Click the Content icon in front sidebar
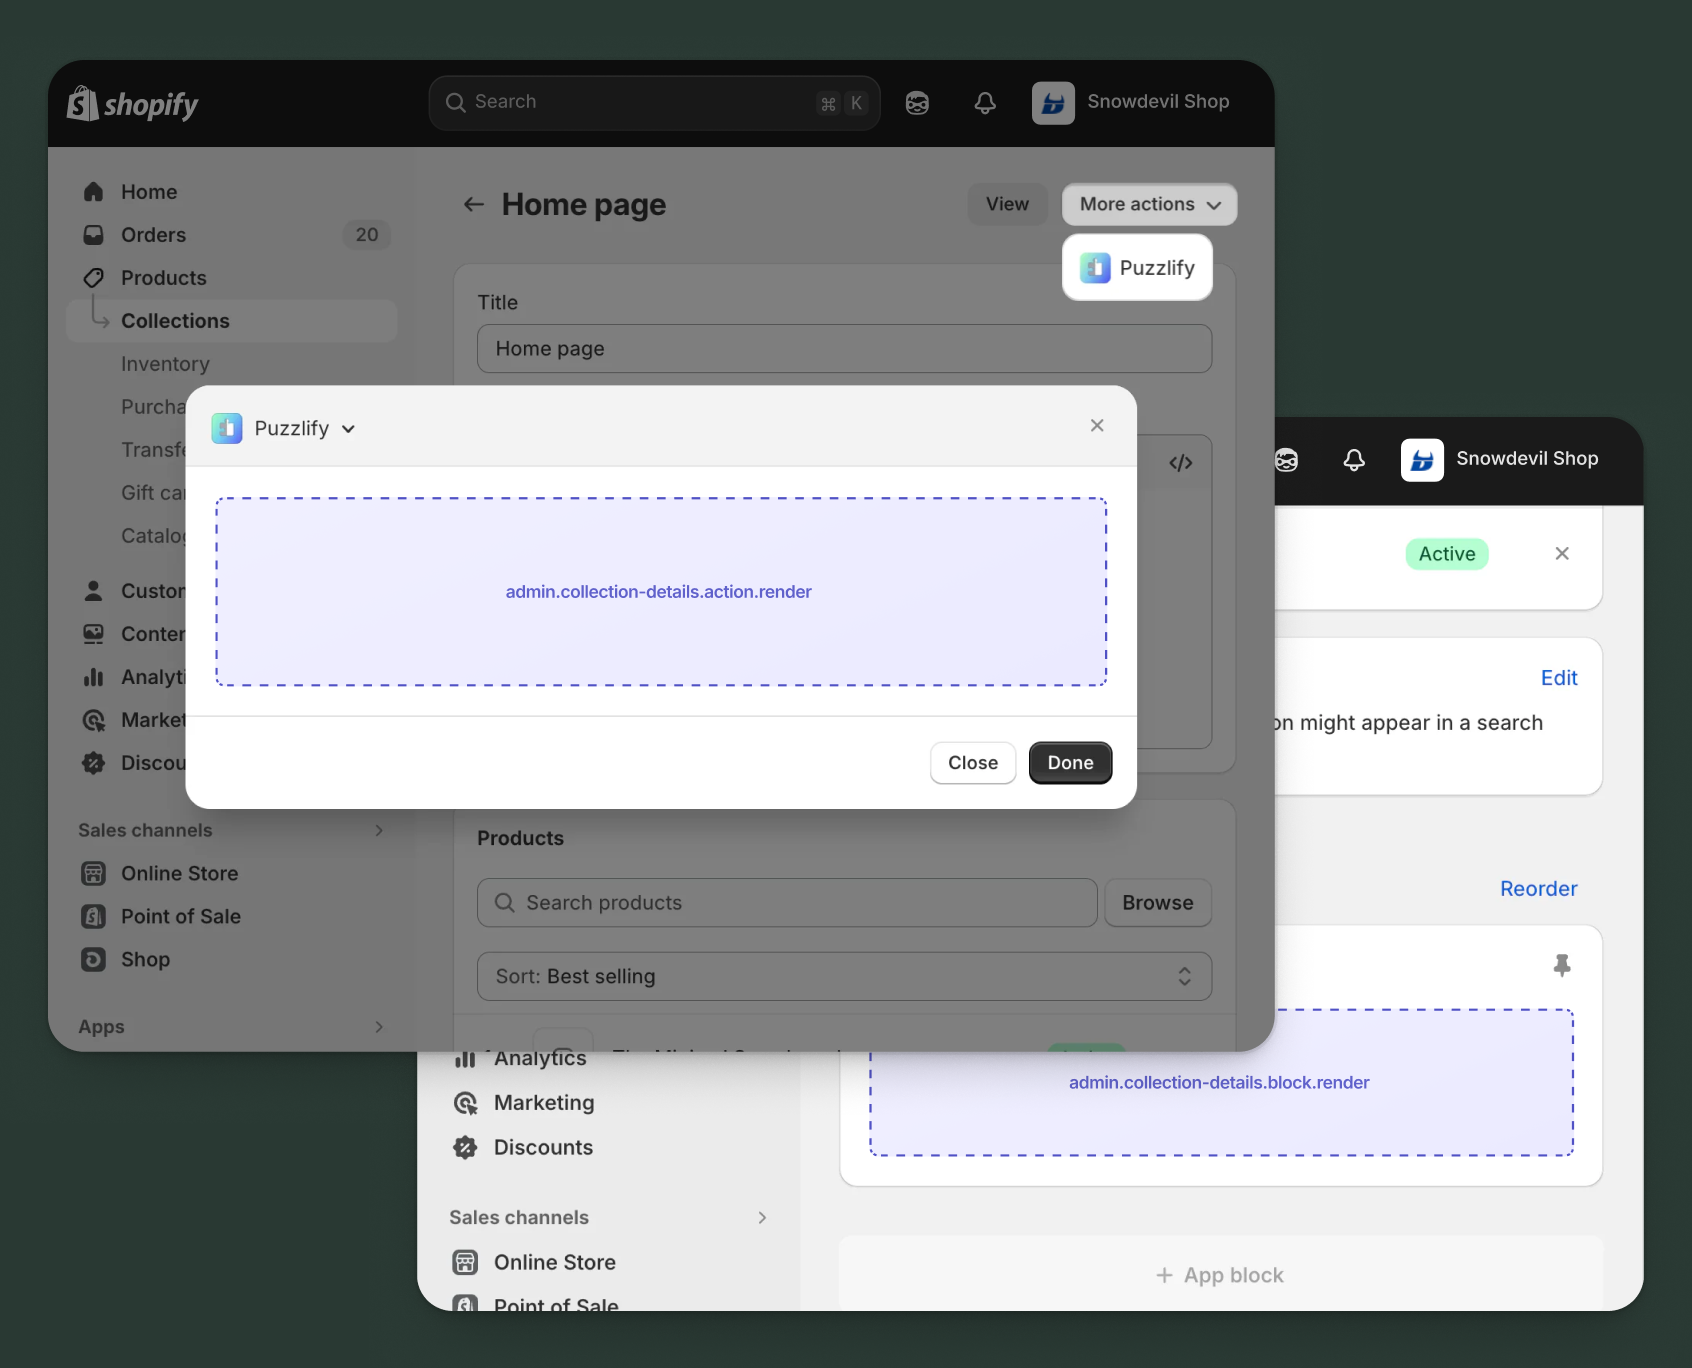 click(94, 634)
